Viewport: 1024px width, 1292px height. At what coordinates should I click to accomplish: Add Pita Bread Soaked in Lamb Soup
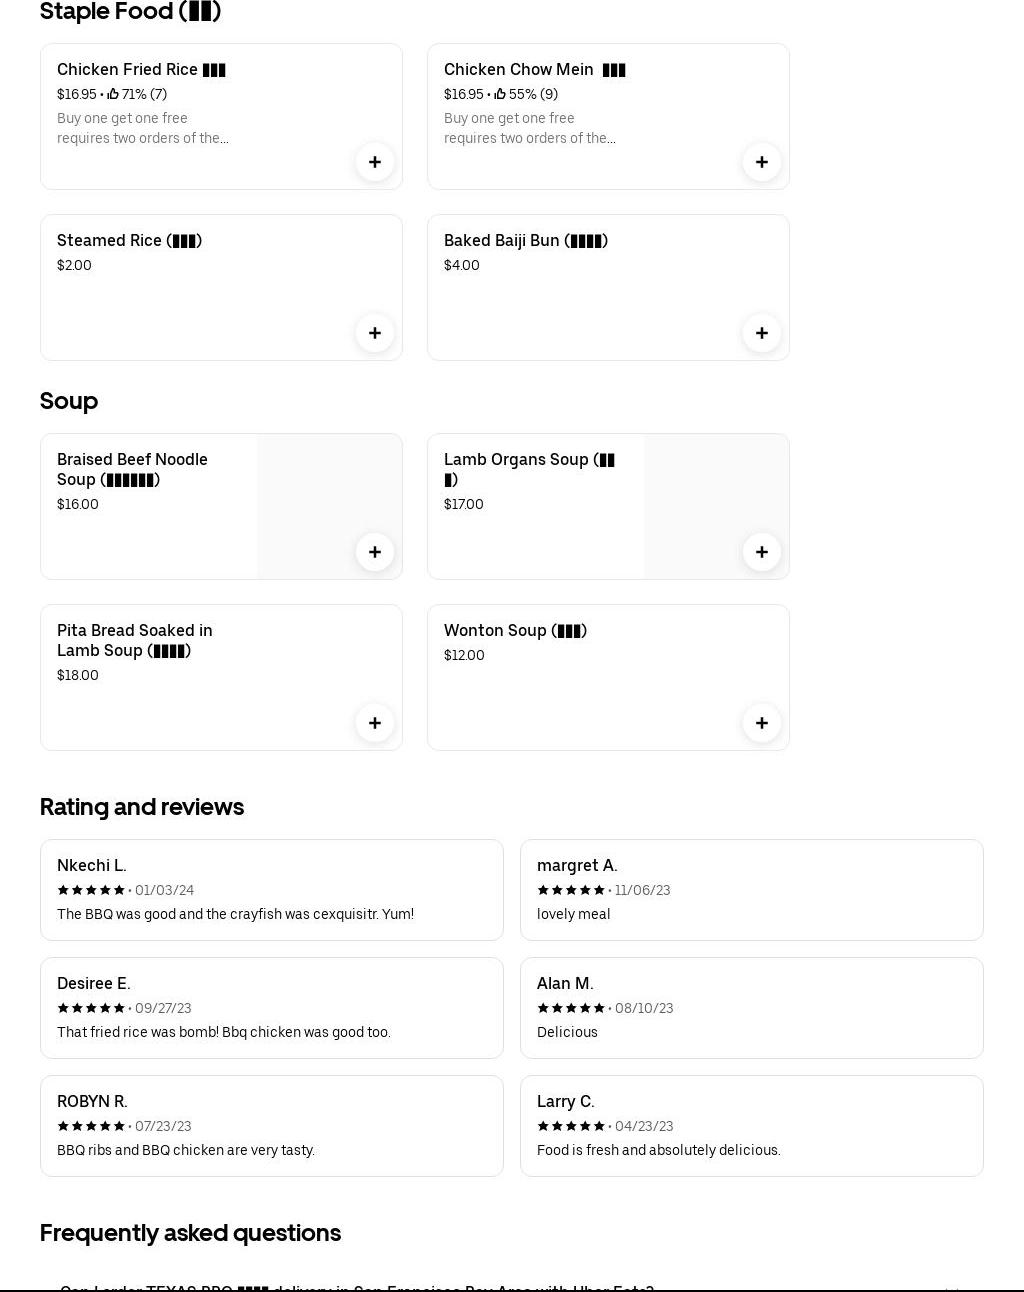(375, 723)
